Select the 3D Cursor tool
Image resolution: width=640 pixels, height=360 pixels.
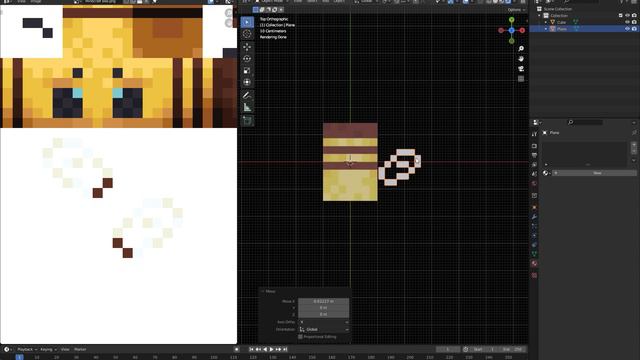(247, 34)
